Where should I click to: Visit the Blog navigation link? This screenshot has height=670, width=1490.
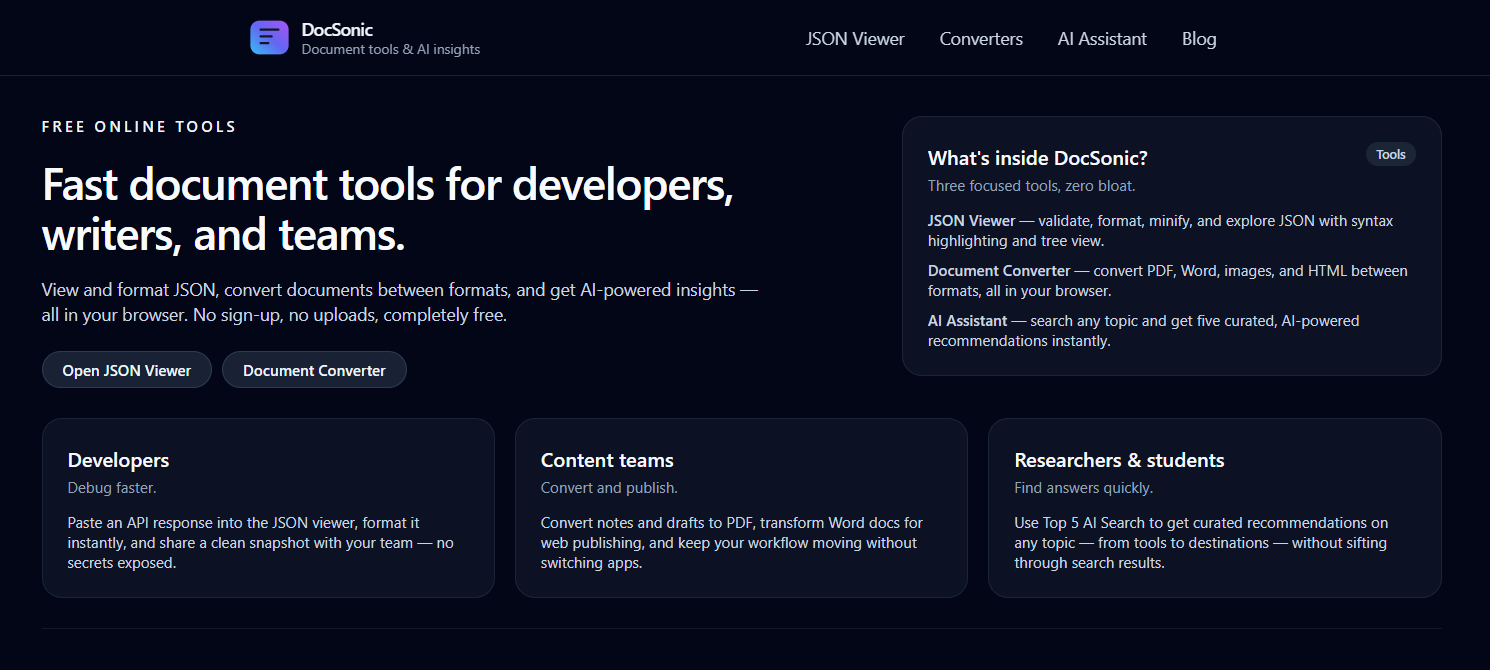pyautogui.click(x=1199, y=39)
